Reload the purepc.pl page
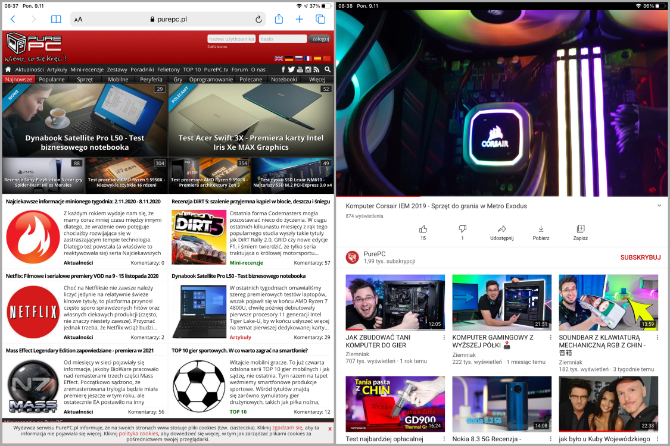Viewport: 670px width, 446px height. (x=258, y=19)
